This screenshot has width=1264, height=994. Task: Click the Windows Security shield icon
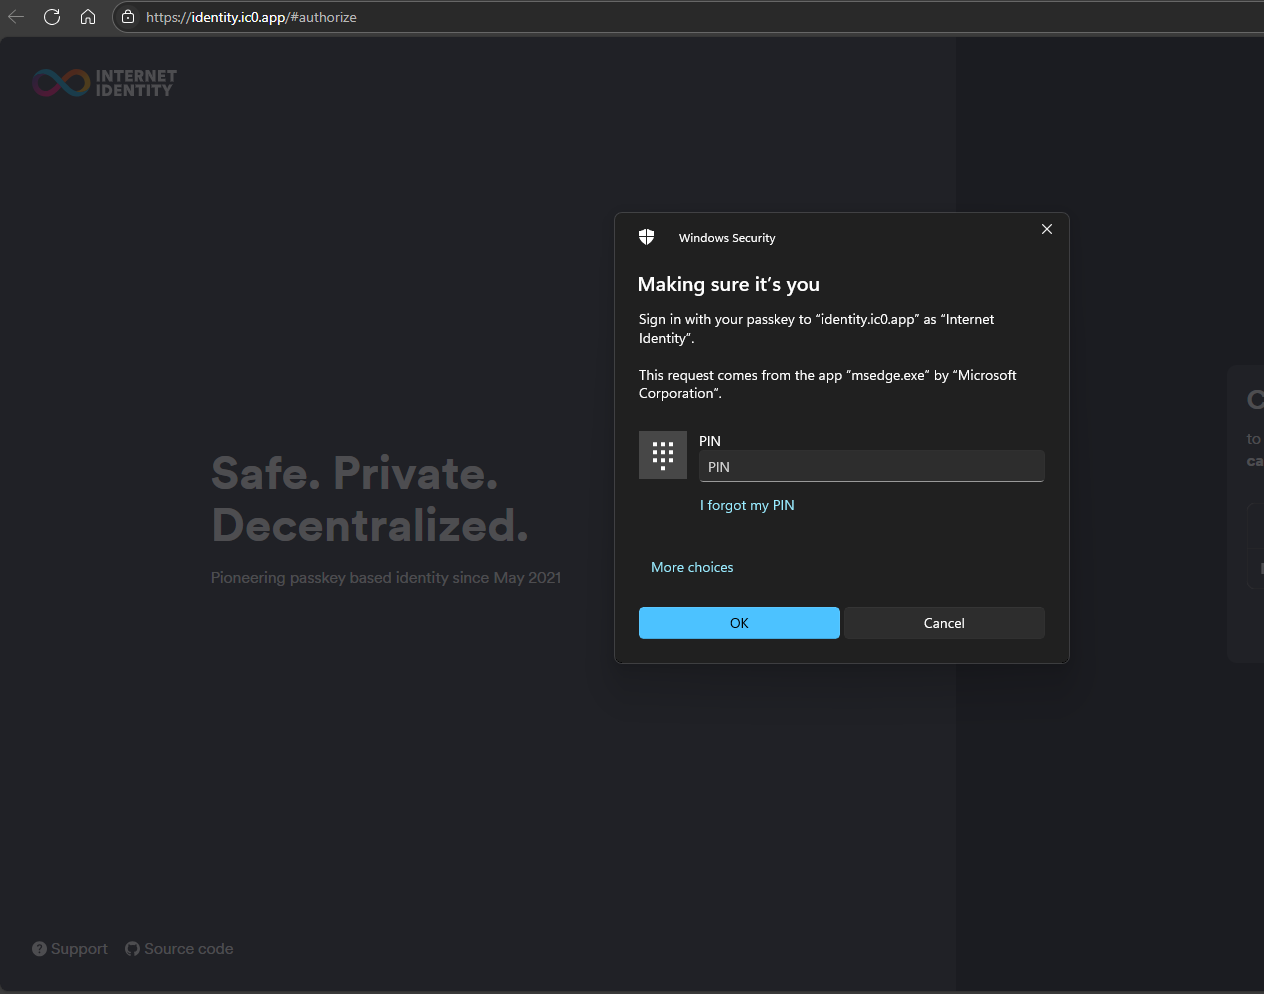(x=646, y=237)
